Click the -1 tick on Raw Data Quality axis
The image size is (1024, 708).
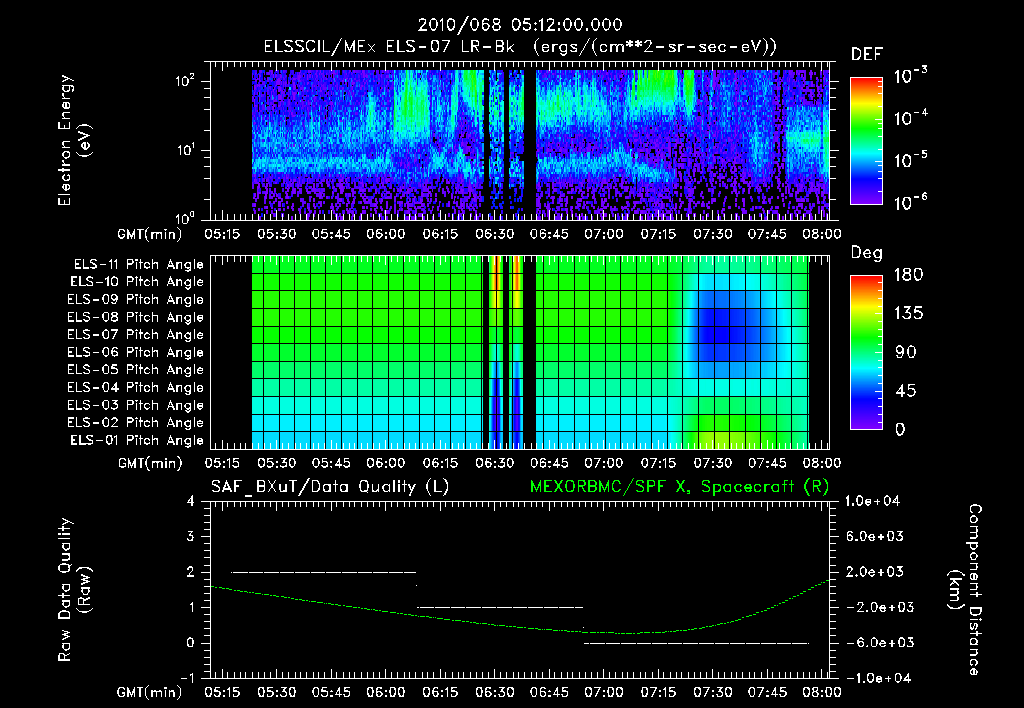[187, 678]
